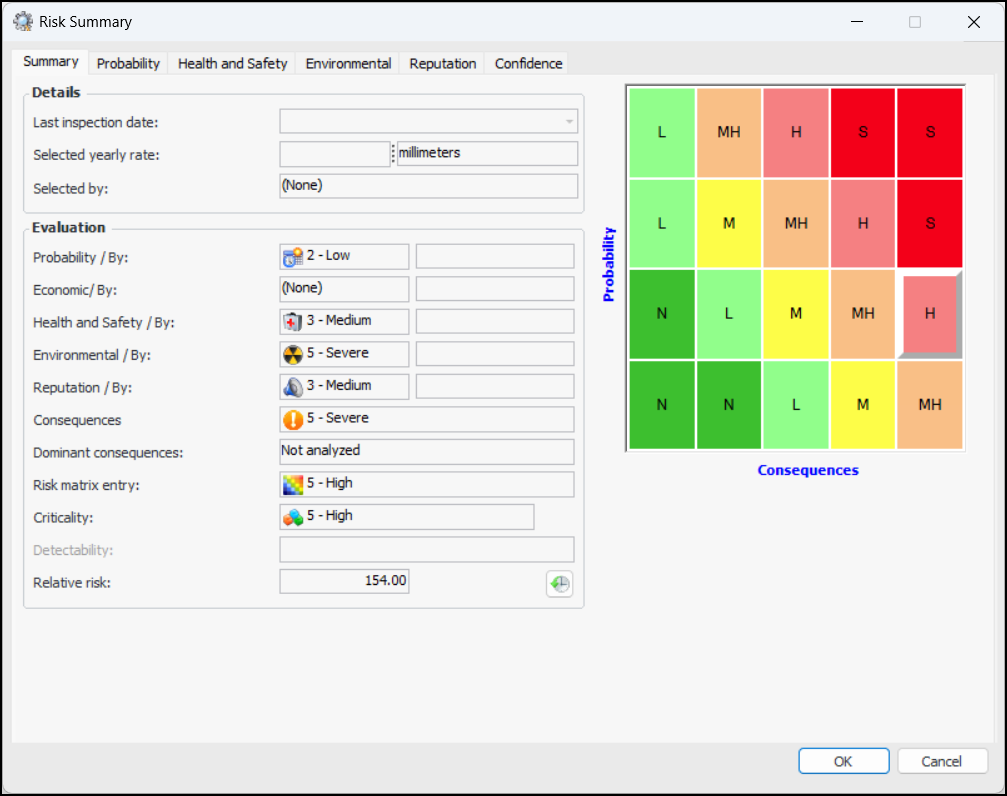Click the relative risk chart button
Viewport: 1007px width, 796px height.
pyautogui.click(x=560, y=584)
